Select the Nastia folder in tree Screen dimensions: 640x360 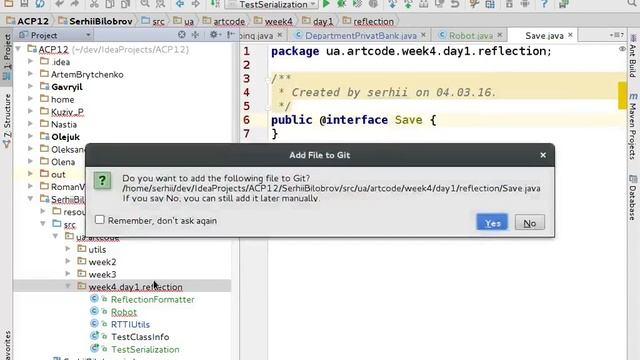pyautogui.click(x=64, y=124)
